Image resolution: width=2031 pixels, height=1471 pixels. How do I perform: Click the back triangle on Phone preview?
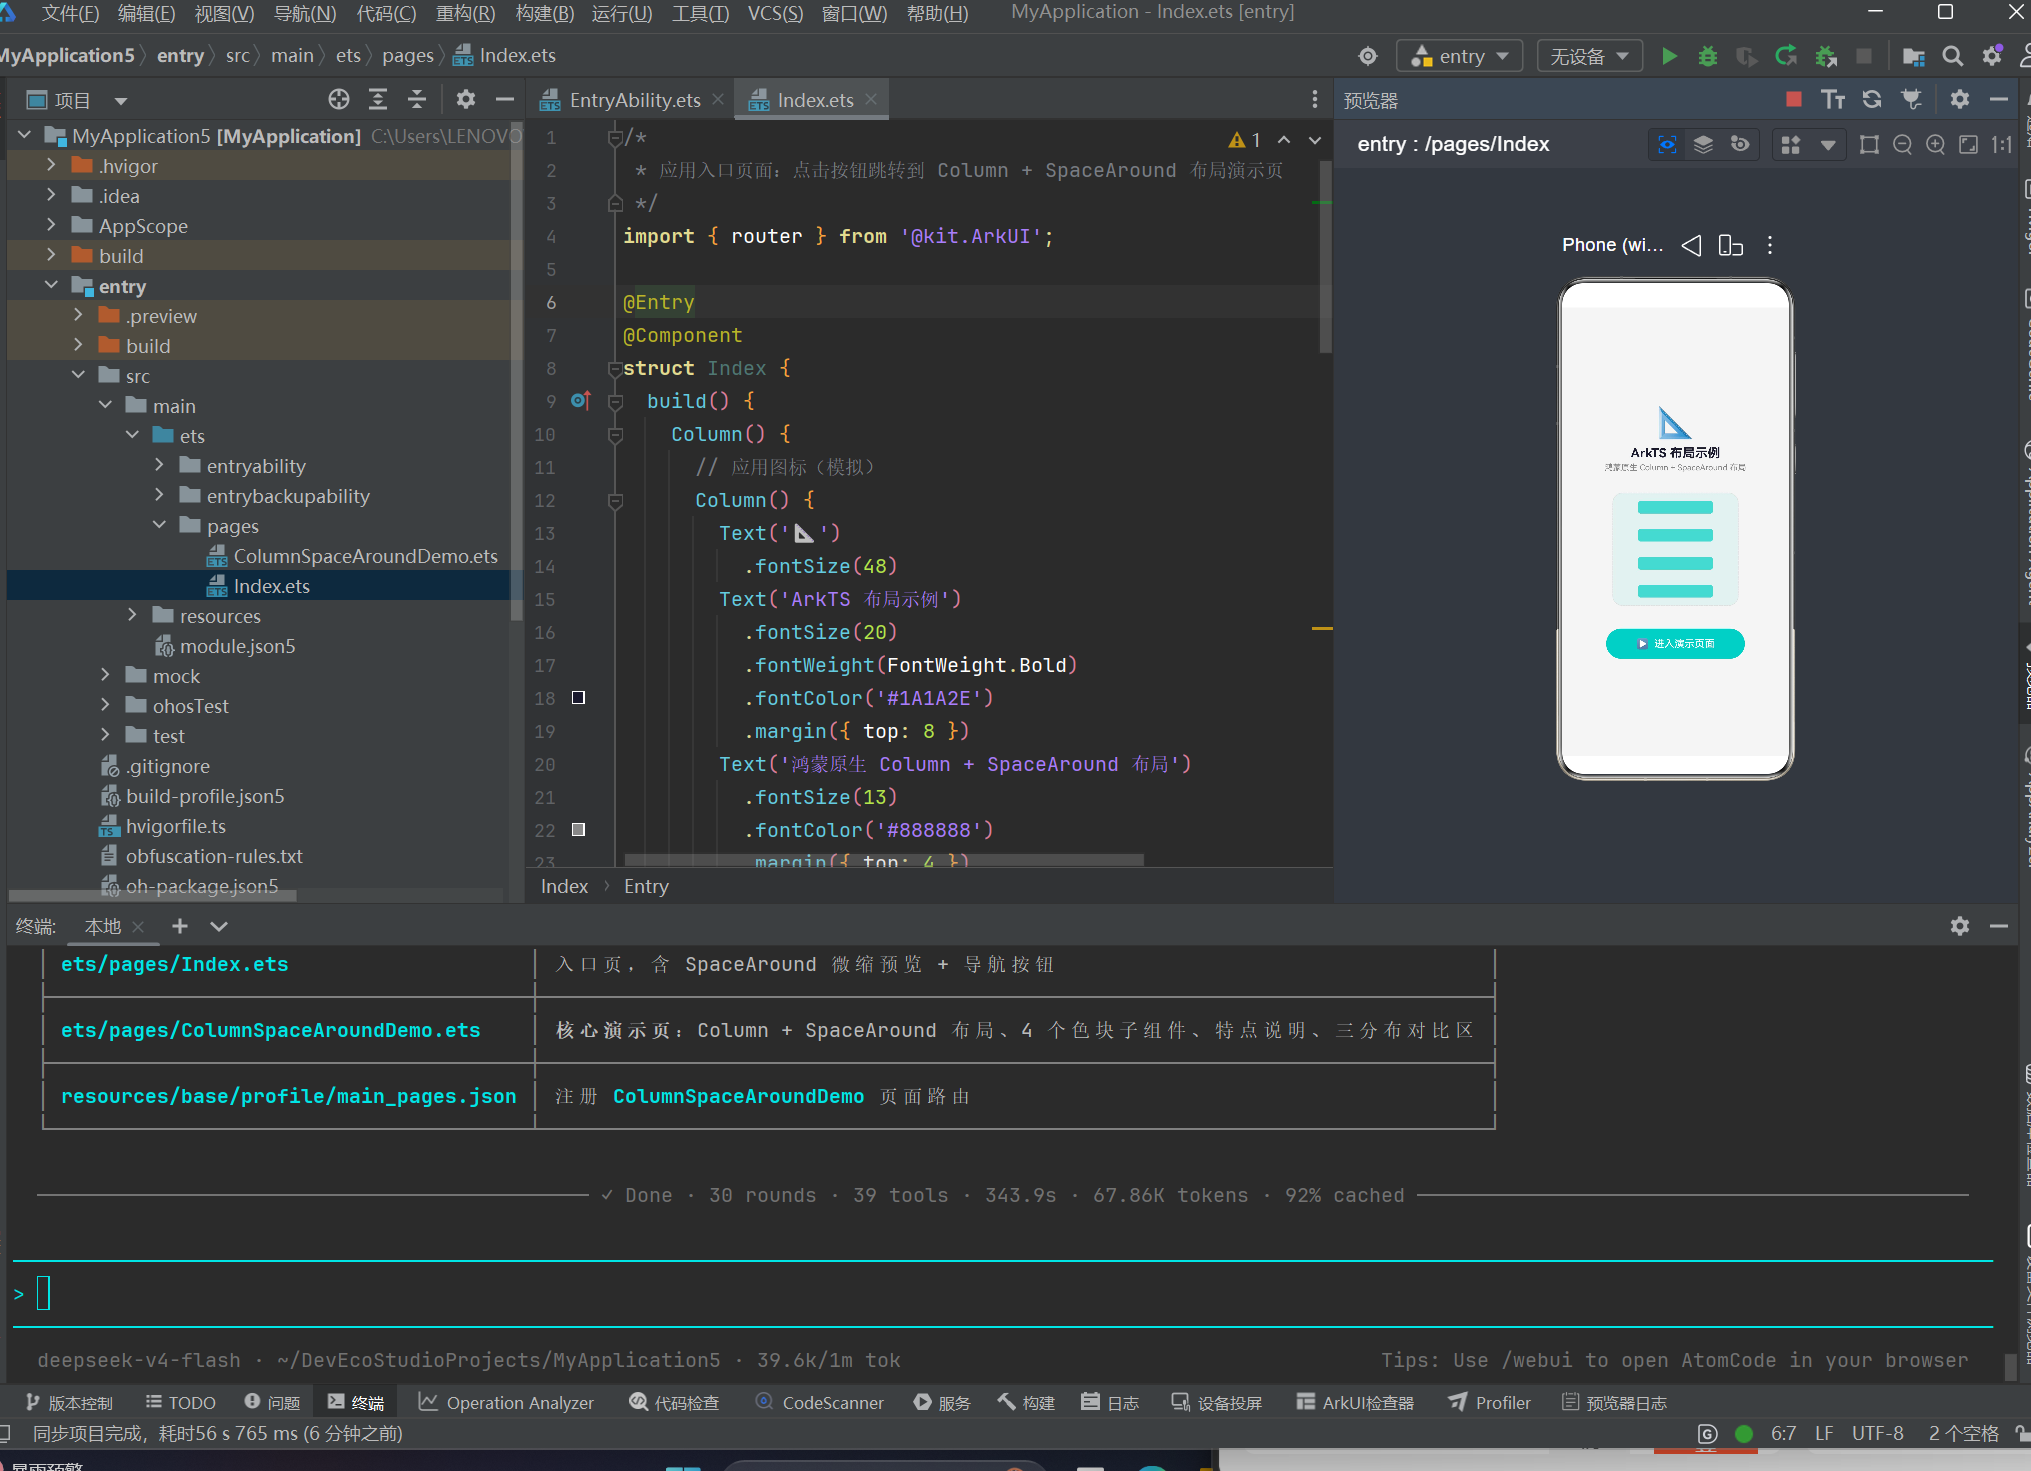(1692, 245)
